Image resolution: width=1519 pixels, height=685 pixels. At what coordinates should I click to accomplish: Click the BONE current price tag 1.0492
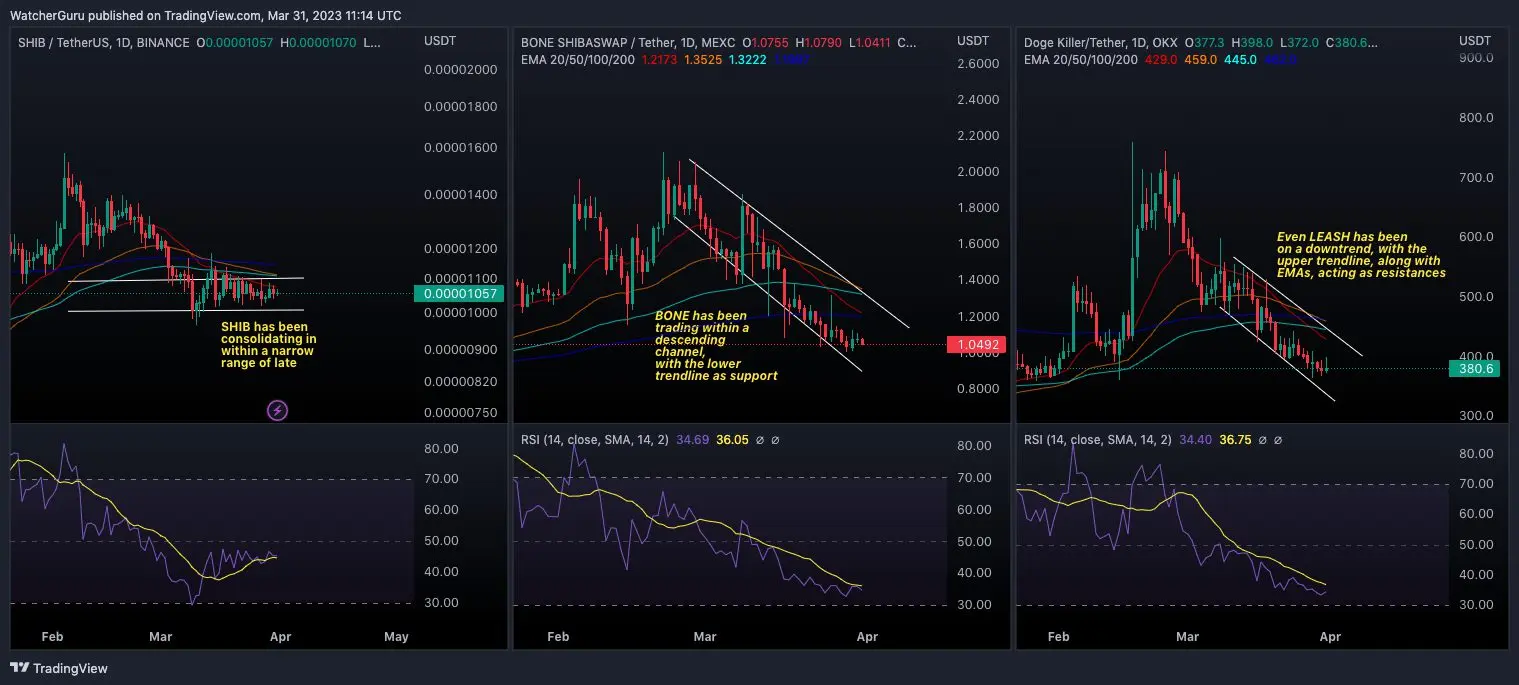coord(975,345)
